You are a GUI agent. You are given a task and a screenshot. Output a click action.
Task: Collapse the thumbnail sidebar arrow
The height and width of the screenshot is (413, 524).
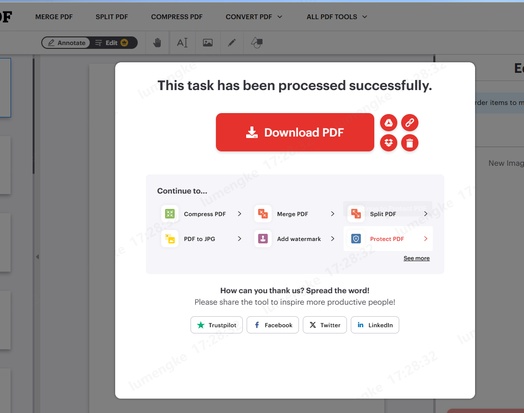[x=37, y=257]
